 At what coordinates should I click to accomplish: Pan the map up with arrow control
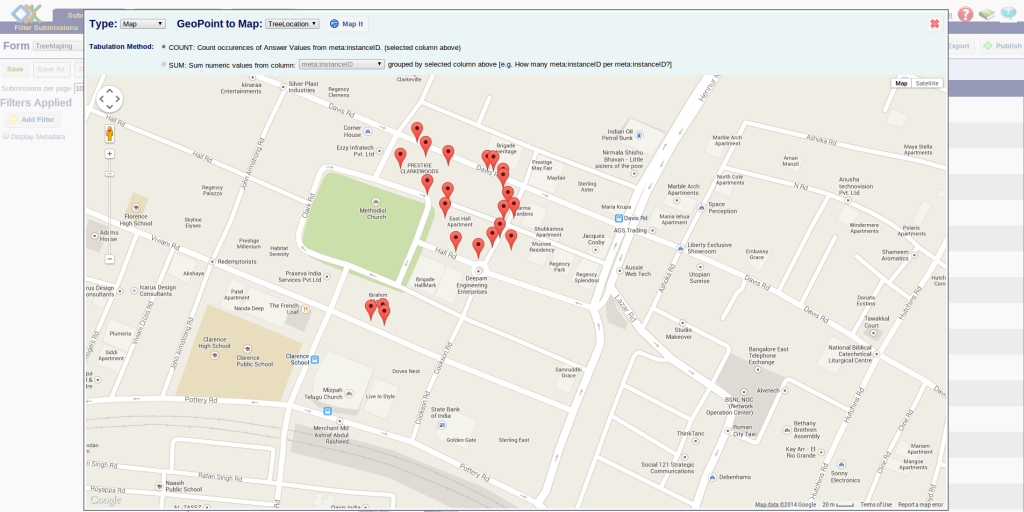coord(109,91)
